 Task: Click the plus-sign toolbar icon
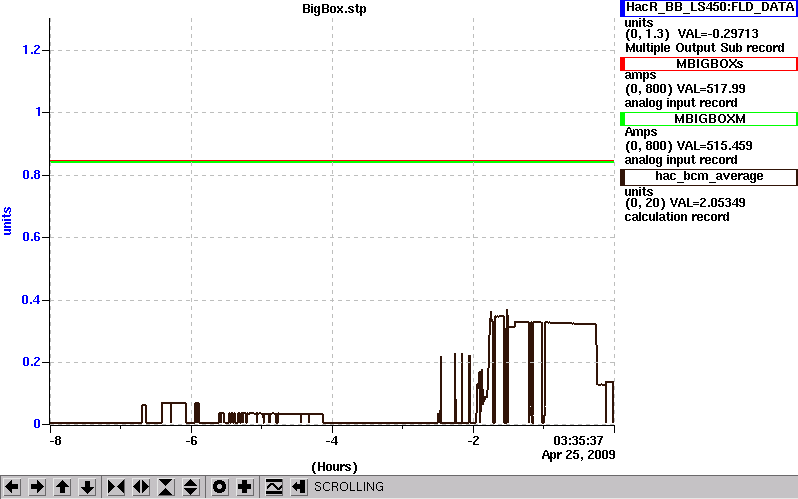click(244, 487)
